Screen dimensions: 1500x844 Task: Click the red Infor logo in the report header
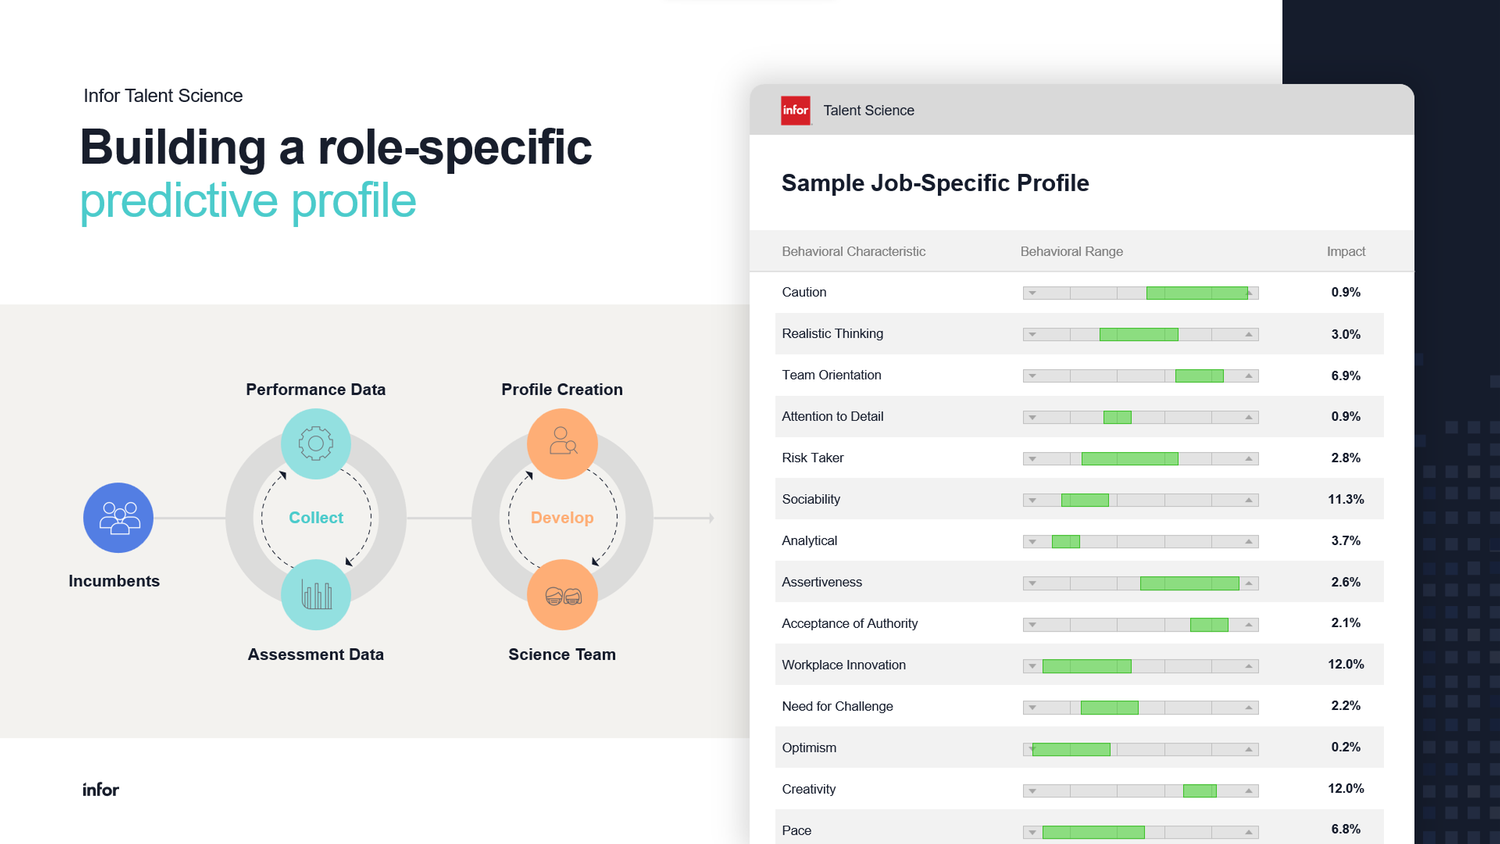pos(795,110)
